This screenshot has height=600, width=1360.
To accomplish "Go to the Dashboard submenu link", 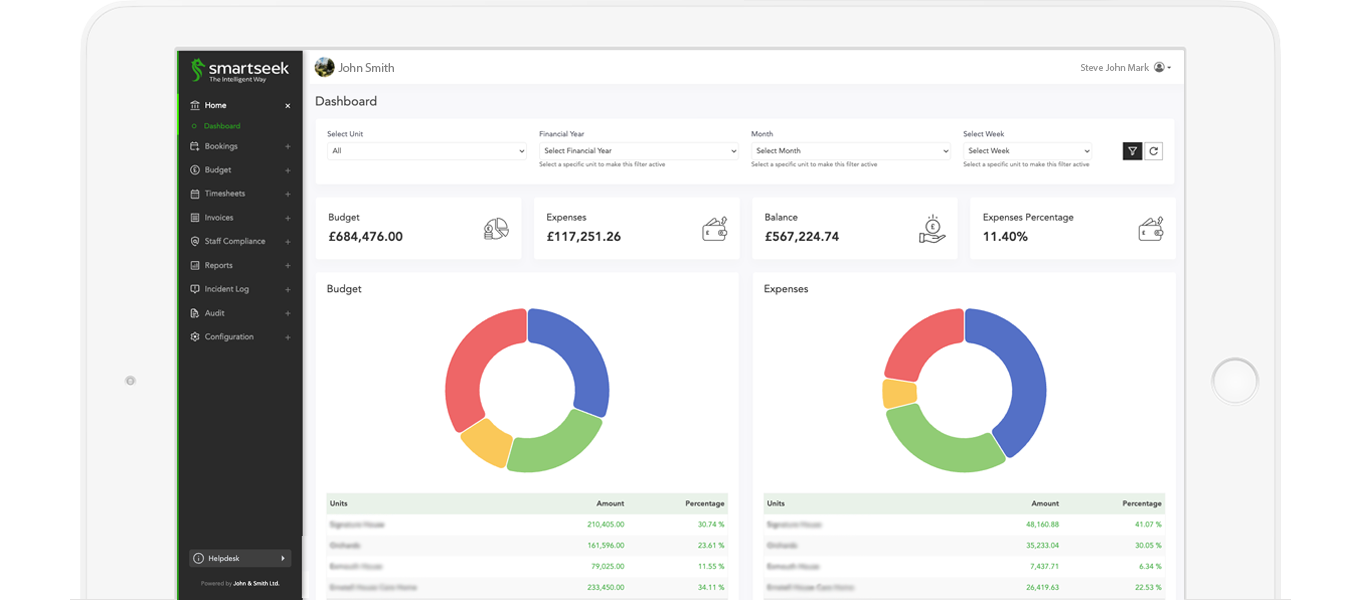I will point(222,126).
